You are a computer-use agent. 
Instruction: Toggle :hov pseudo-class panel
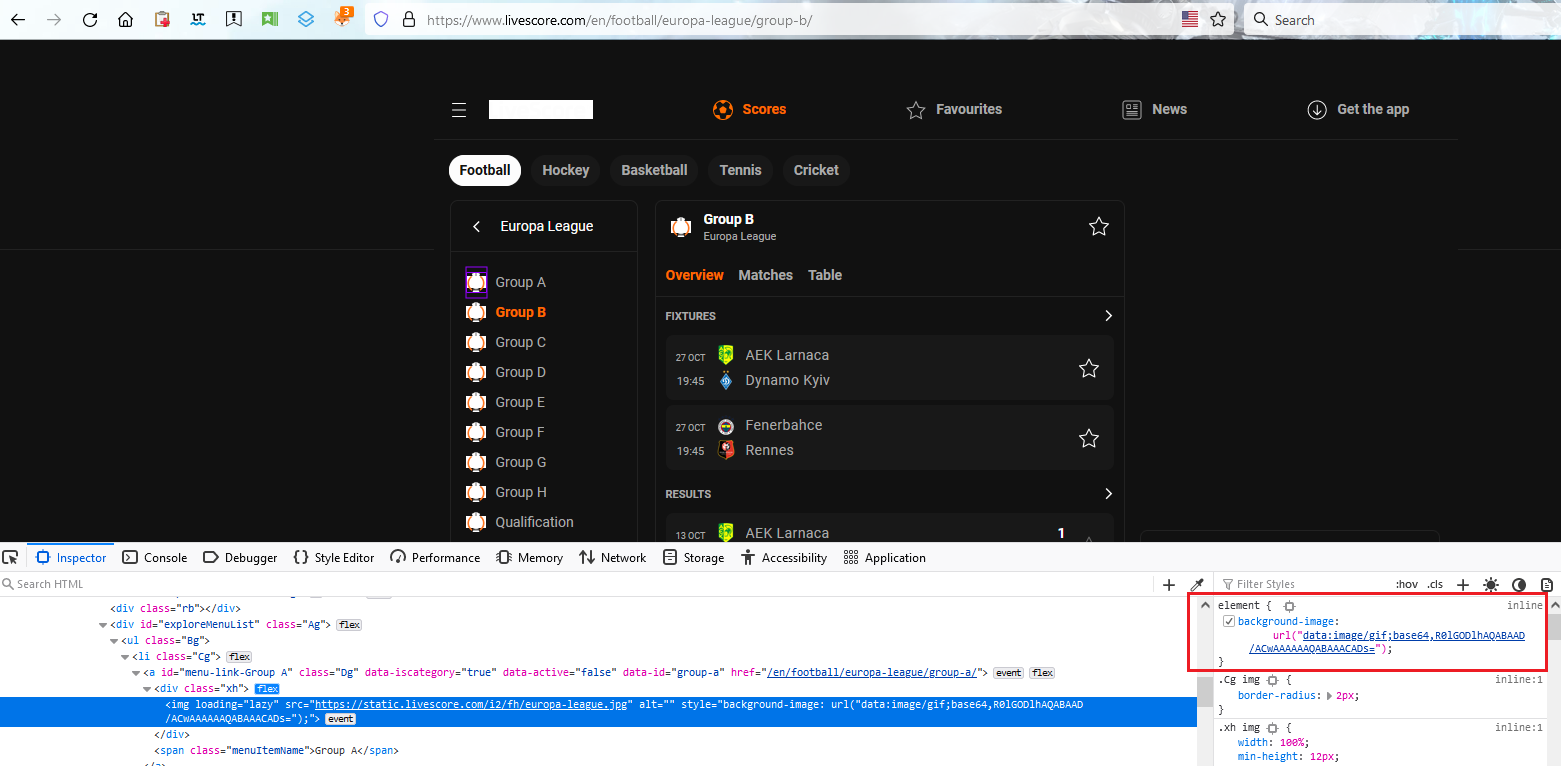pyautogui.click(x=1407, y=584)
